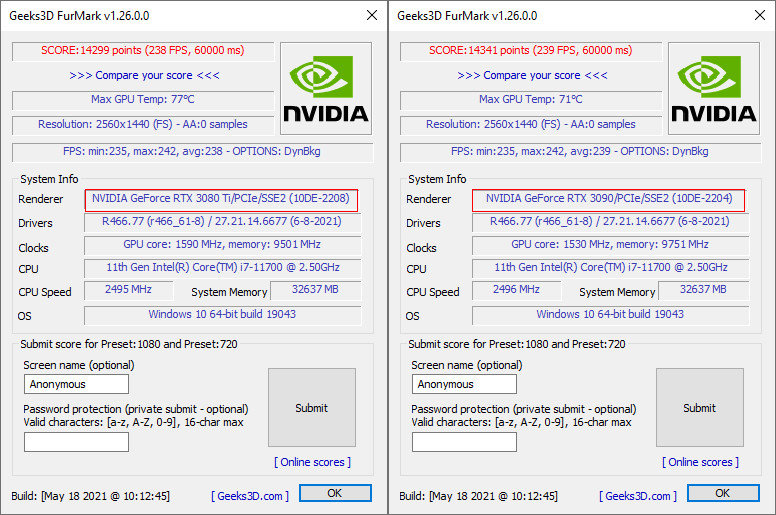Viewport: 776px width, 515px height.
Task: Close the right FurMark window (RTX 3090)
Action: point(760,15)
